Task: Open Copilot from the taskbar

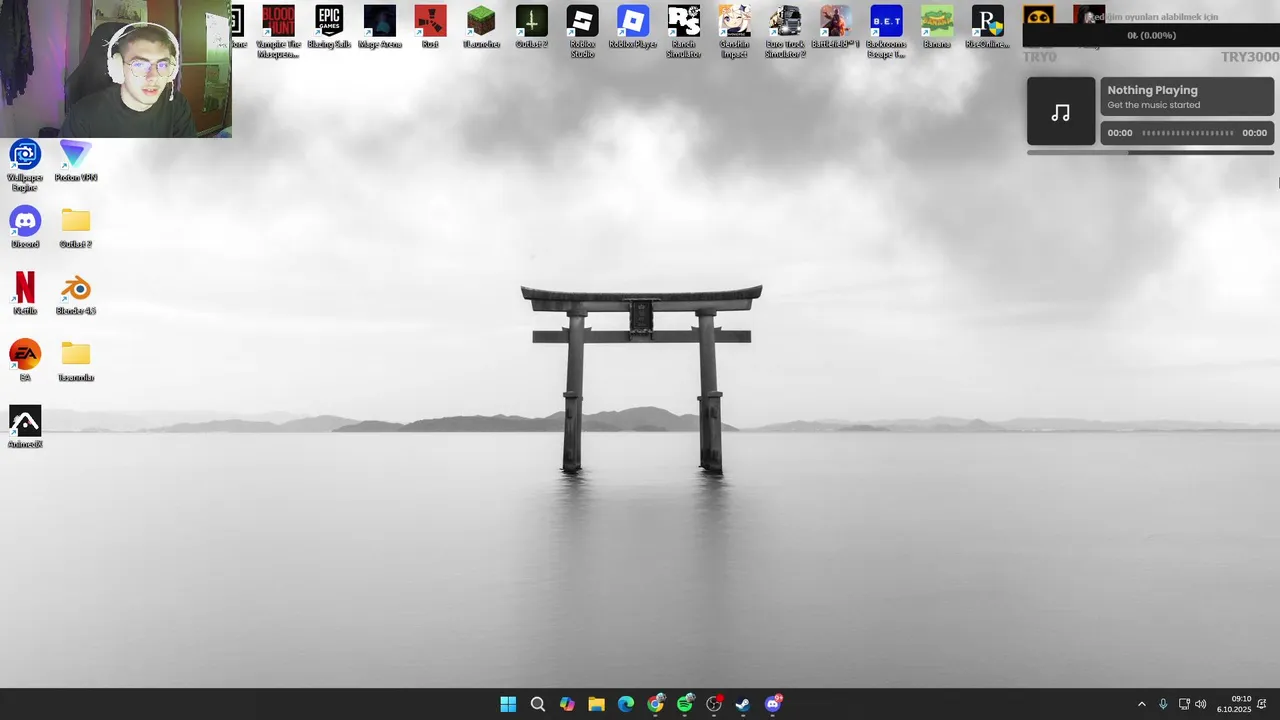Action: (x=567, y=704)
